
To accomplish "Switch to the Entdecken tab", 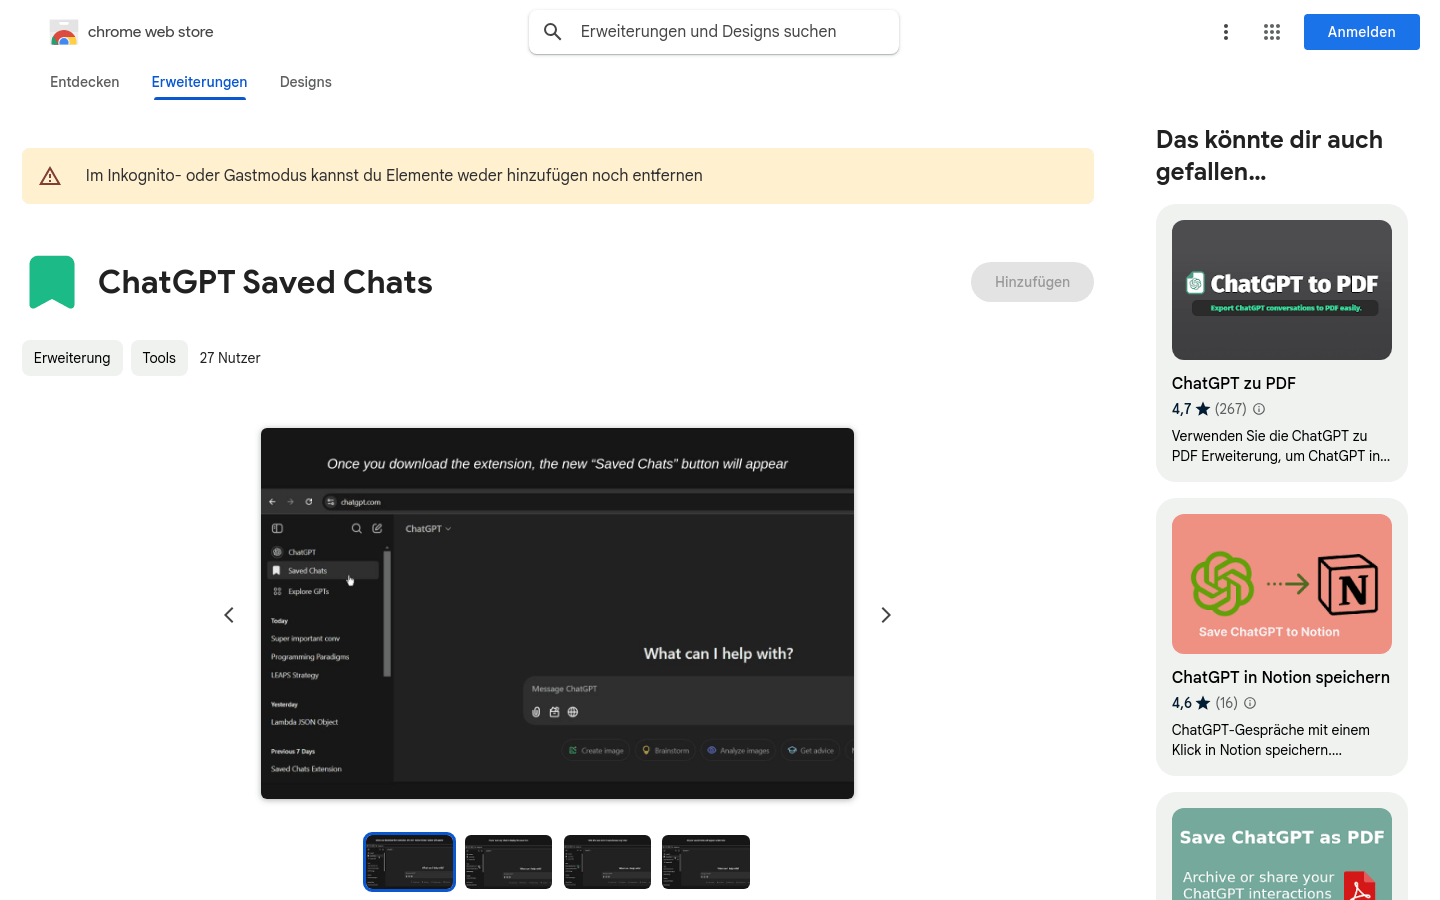I will (x=85, y=82).
